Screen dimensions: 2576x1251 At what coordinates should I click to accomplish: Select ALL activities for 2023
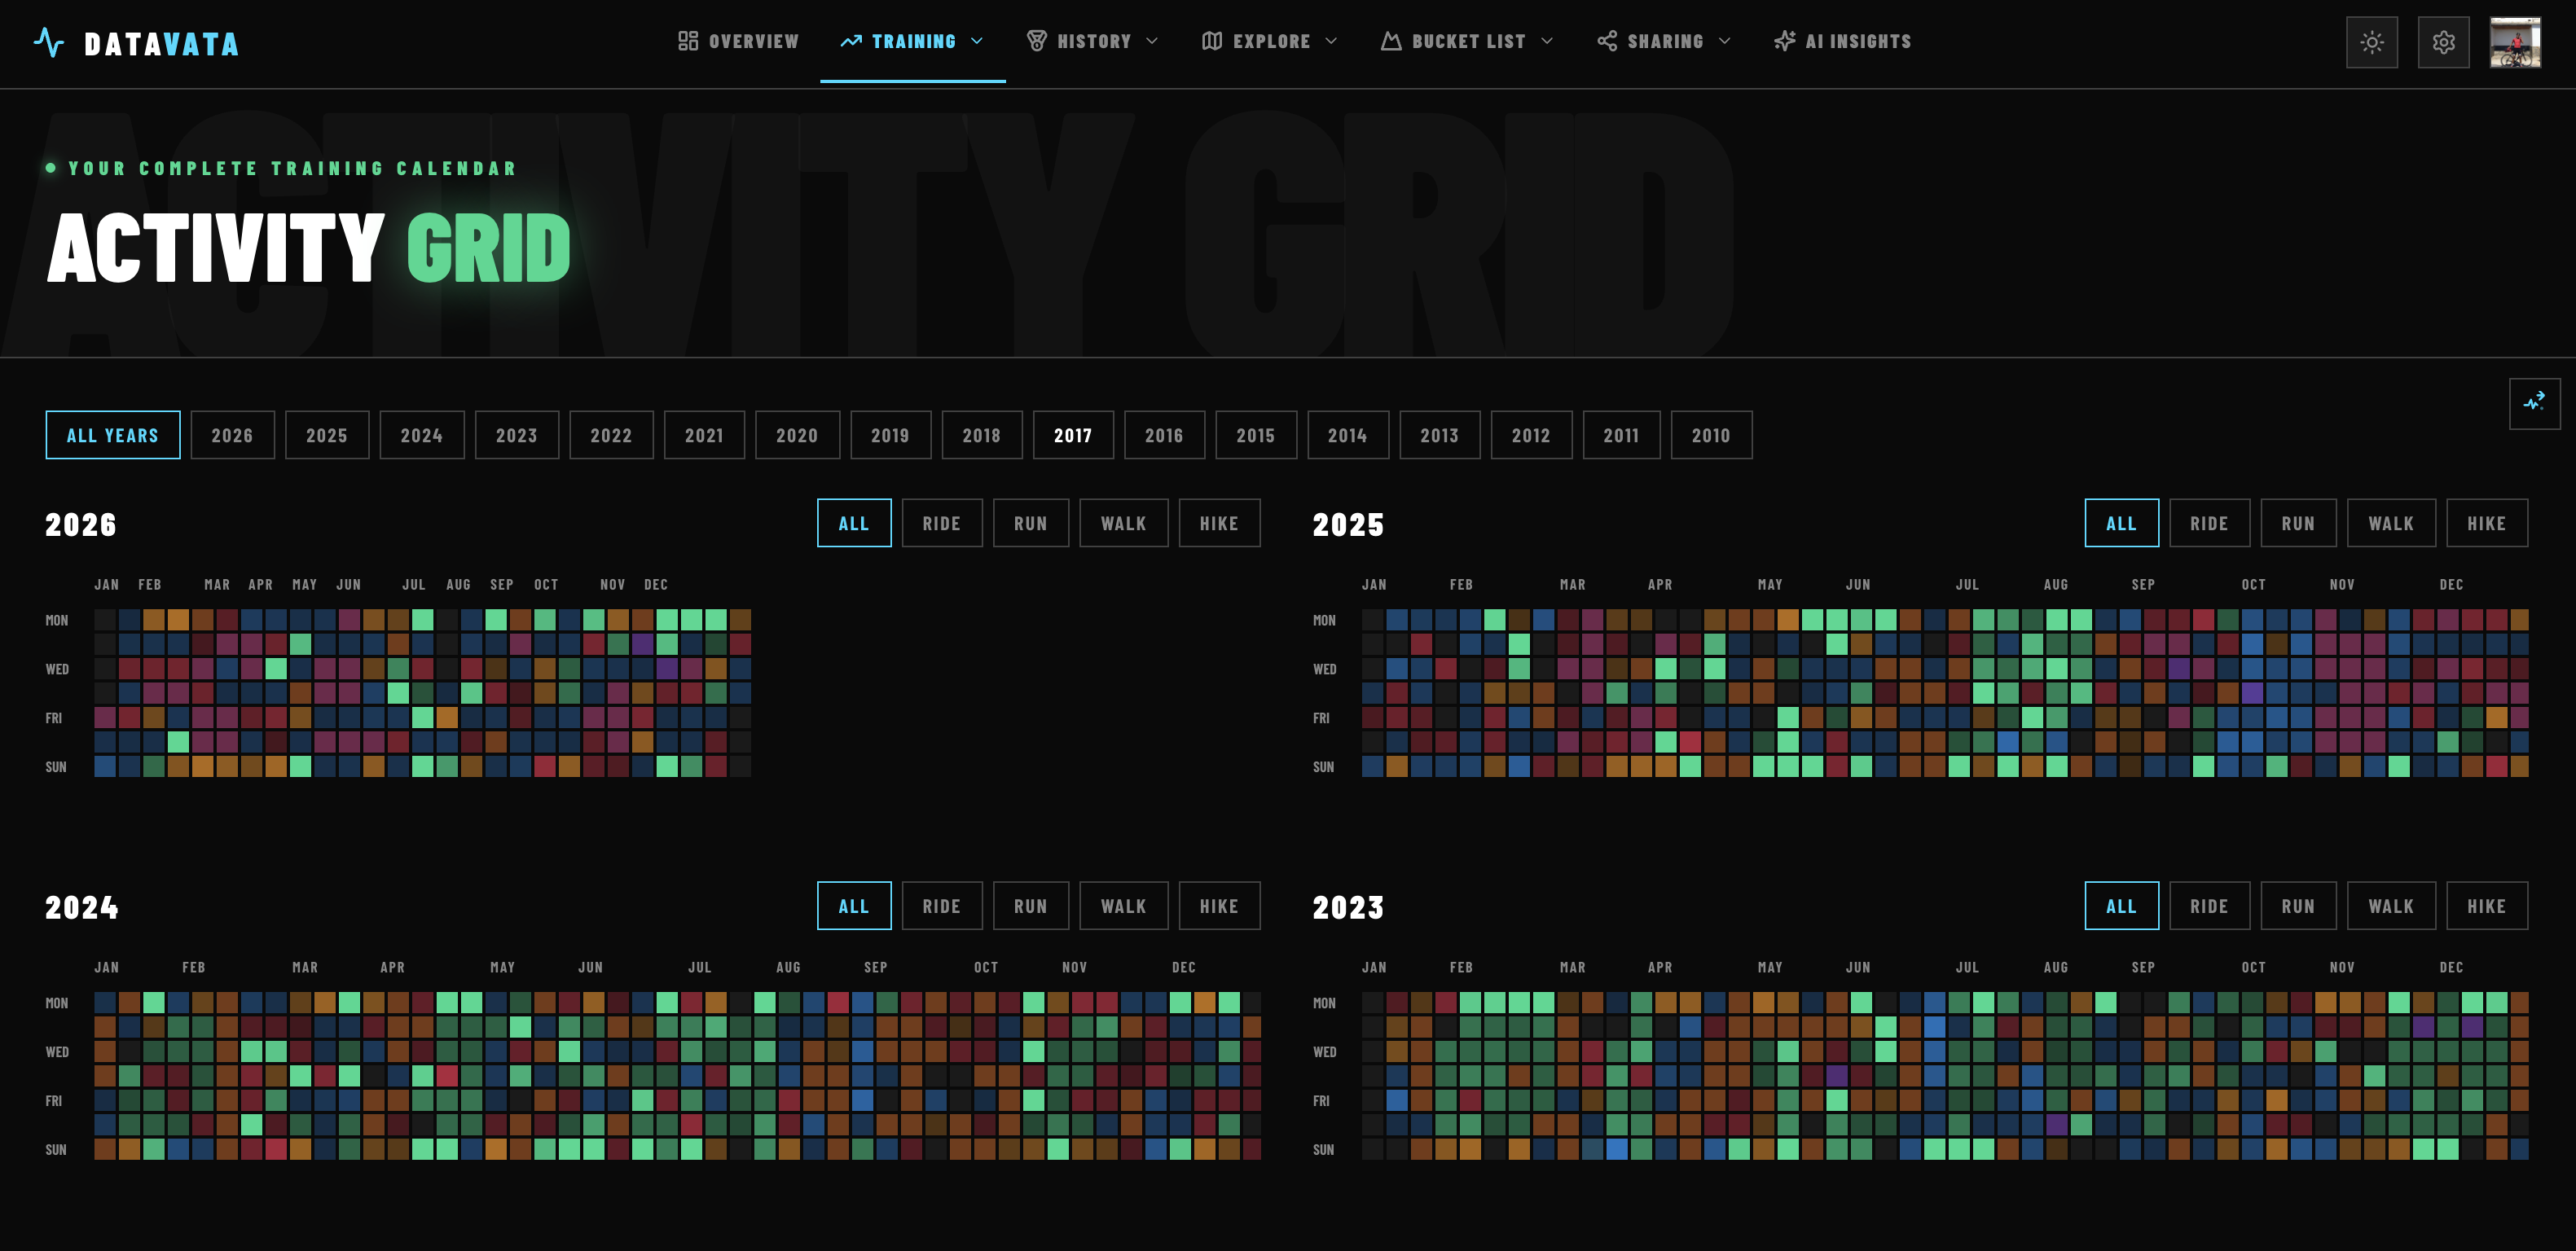(2121, 906)
